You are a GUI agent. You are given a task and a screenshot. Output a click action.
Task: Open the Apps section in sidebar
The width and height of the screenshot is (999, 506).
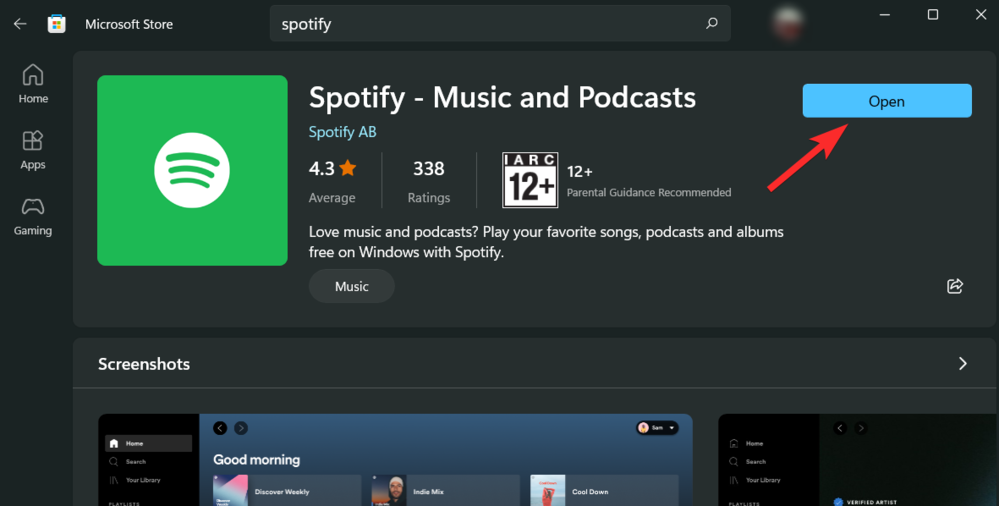coord(33,150)
